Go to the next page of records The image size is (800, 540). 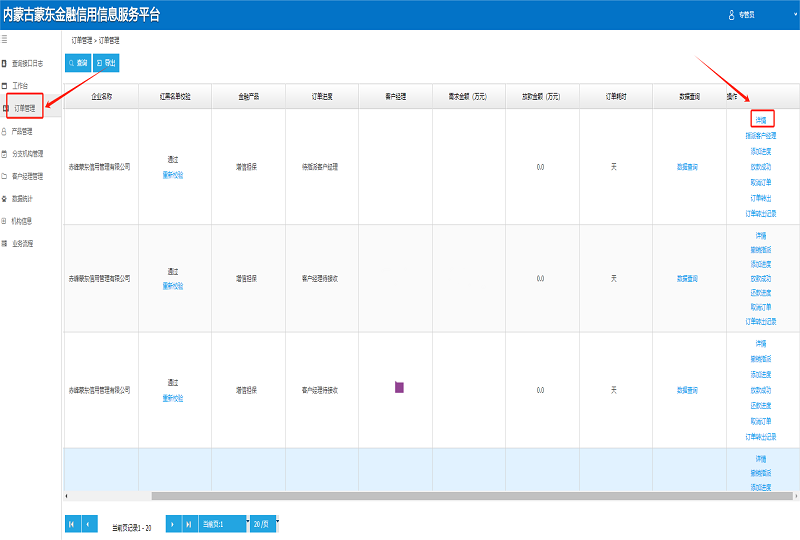click(173, 524)
